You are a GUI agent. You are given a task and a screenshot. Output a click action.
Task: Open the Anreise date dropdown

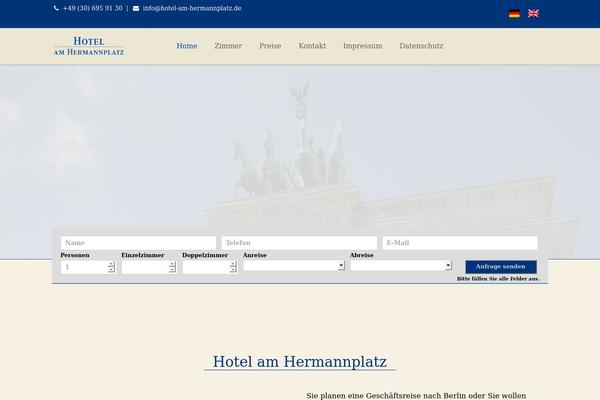[294, 266]
